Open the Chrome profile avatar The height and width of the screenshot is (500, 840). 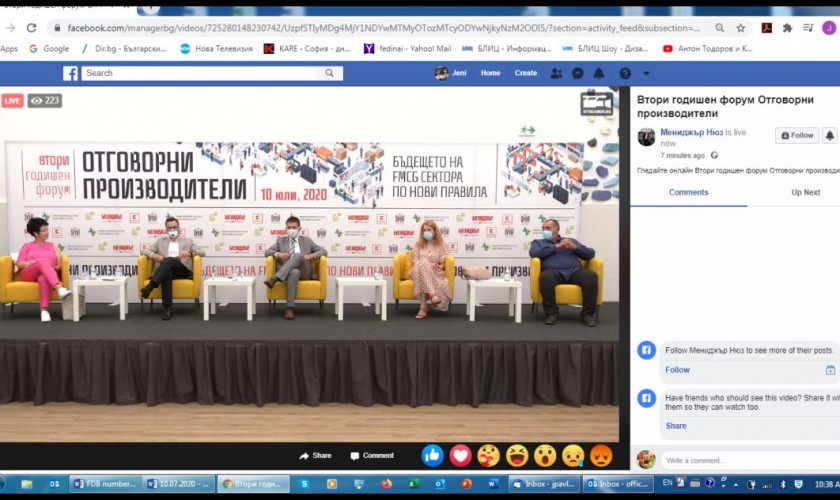click(x=829, y=28)
